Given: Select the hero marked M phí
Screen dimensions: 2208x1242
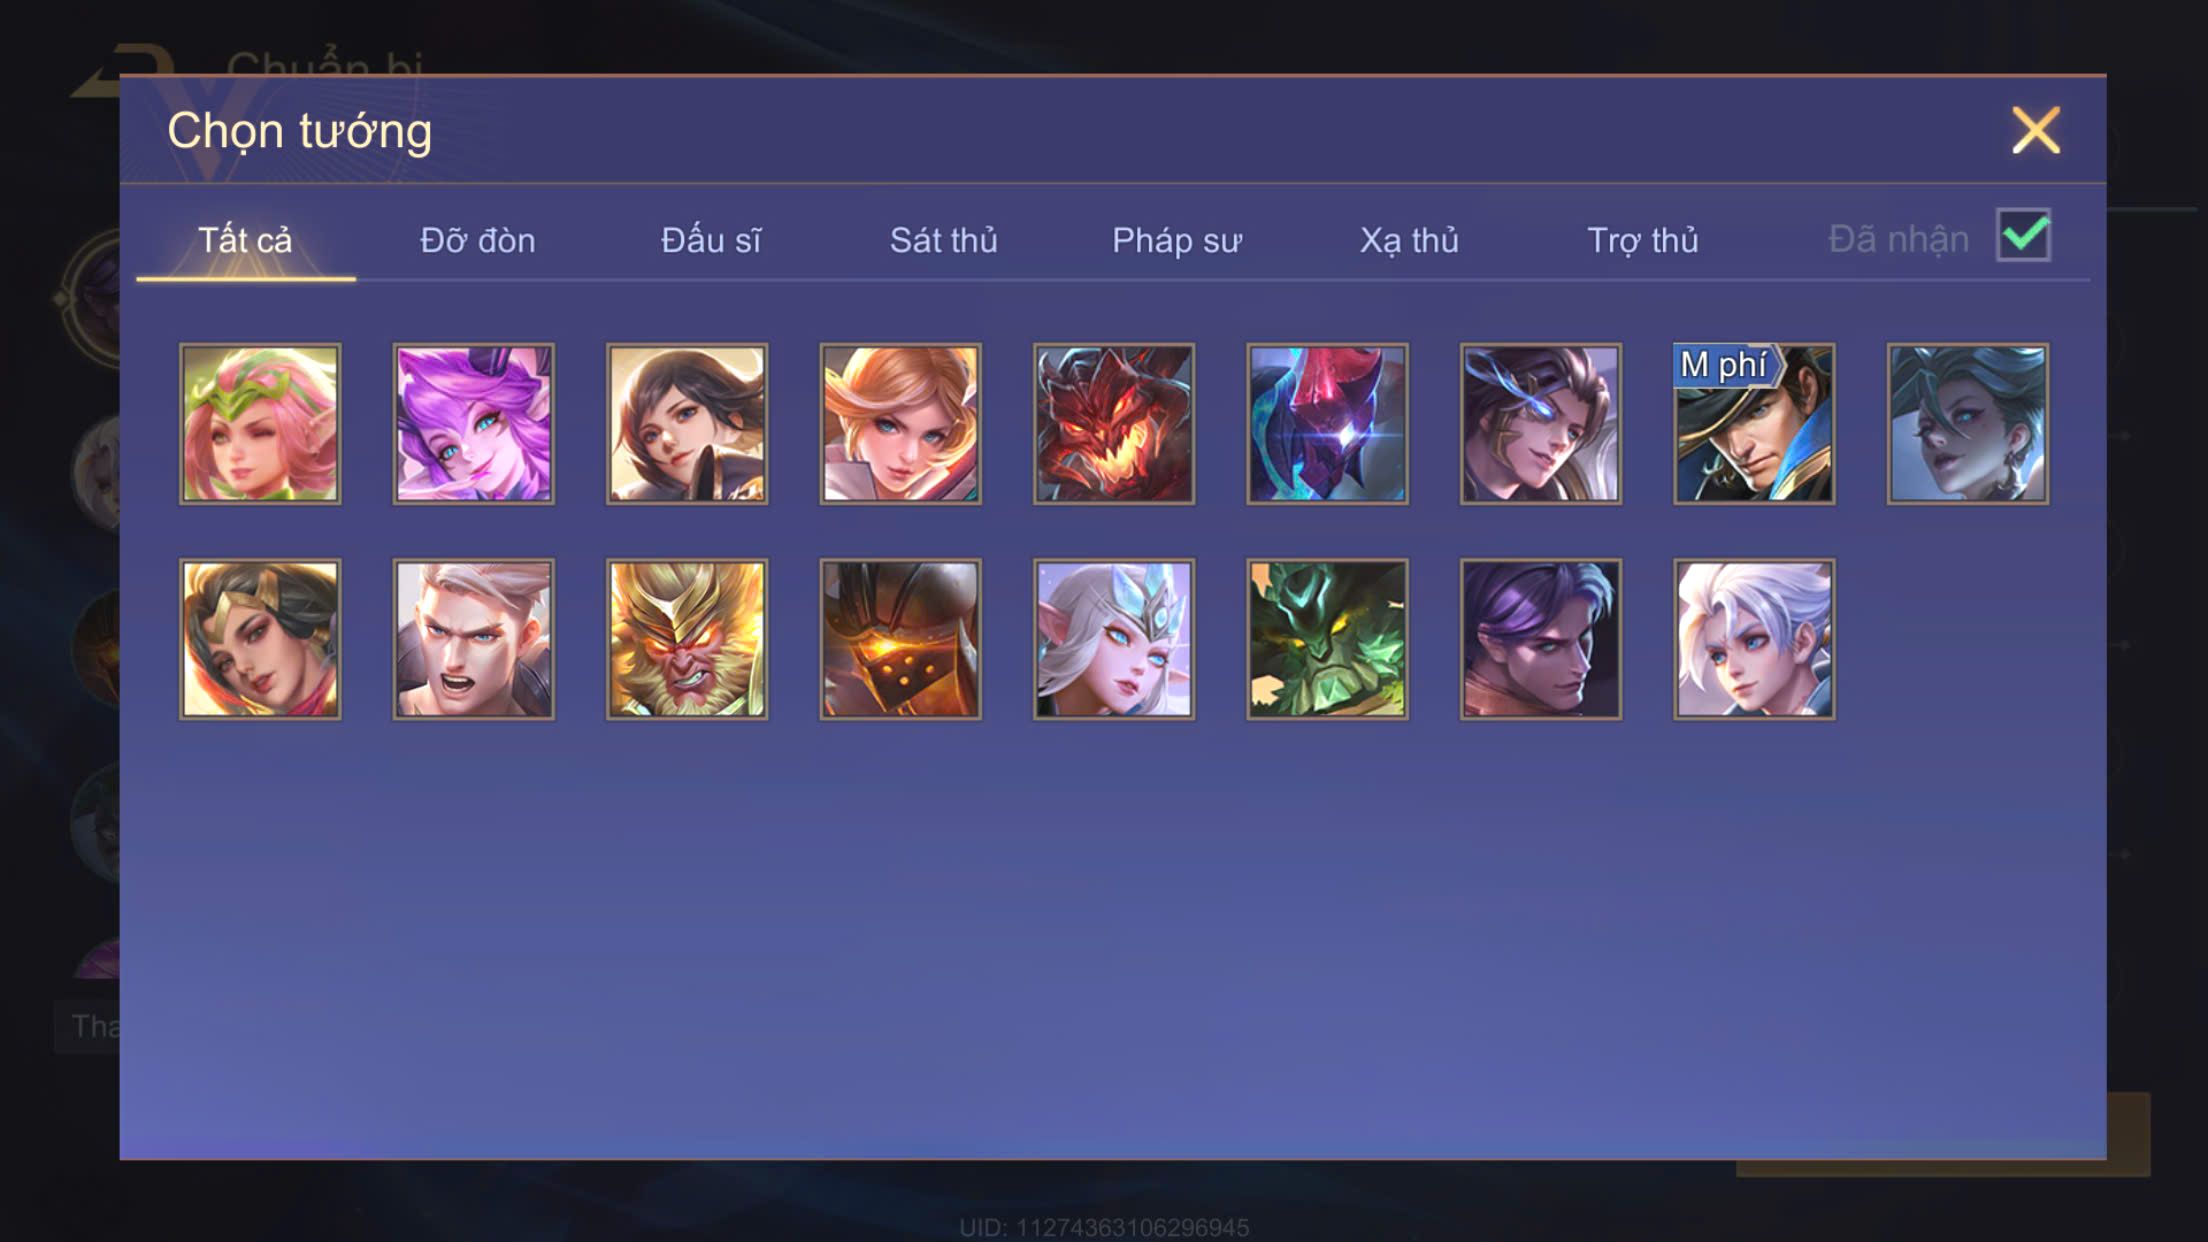Looking at the screenshot, I should point(1754,424).
